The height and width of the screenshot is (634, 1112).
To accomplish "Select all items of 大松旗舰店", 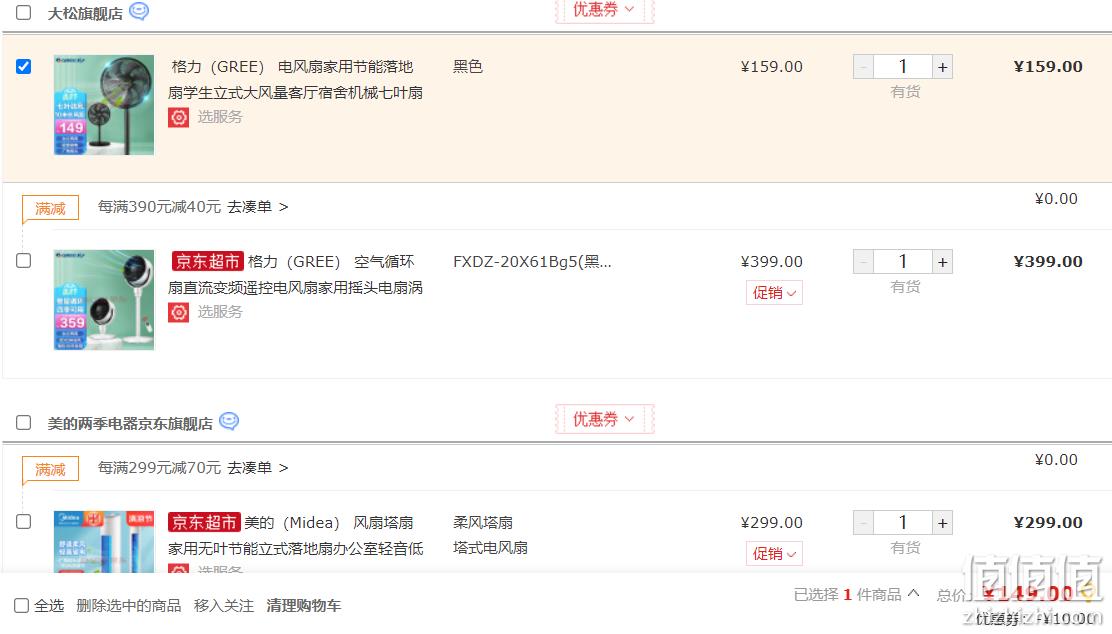I will 23,12.
